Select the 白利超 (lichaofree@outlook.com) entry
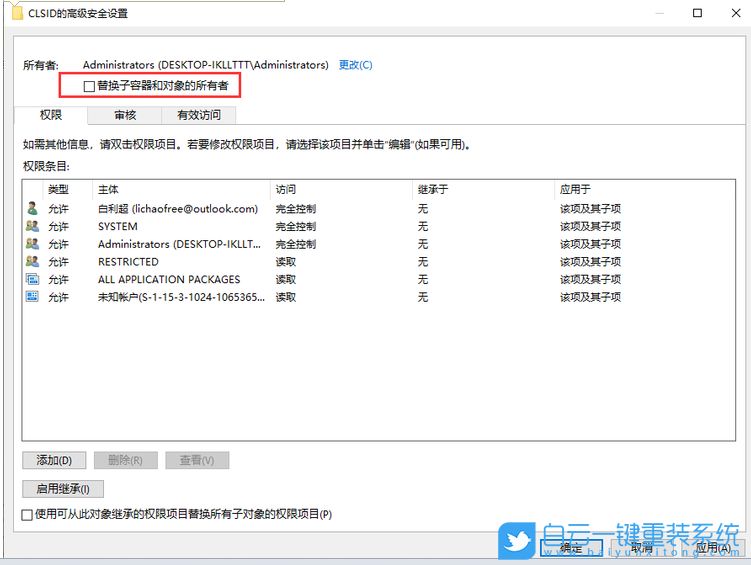The height and width of the screenshot is (565, 751). coord(378,209)
